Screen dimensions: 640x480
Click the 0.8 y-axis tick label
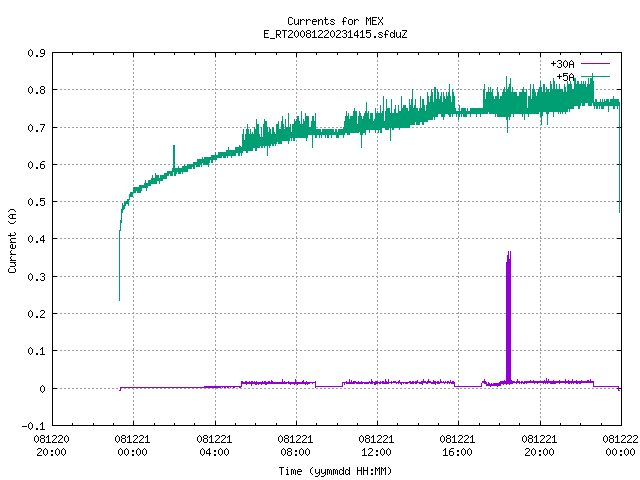[x=36, y=90]
